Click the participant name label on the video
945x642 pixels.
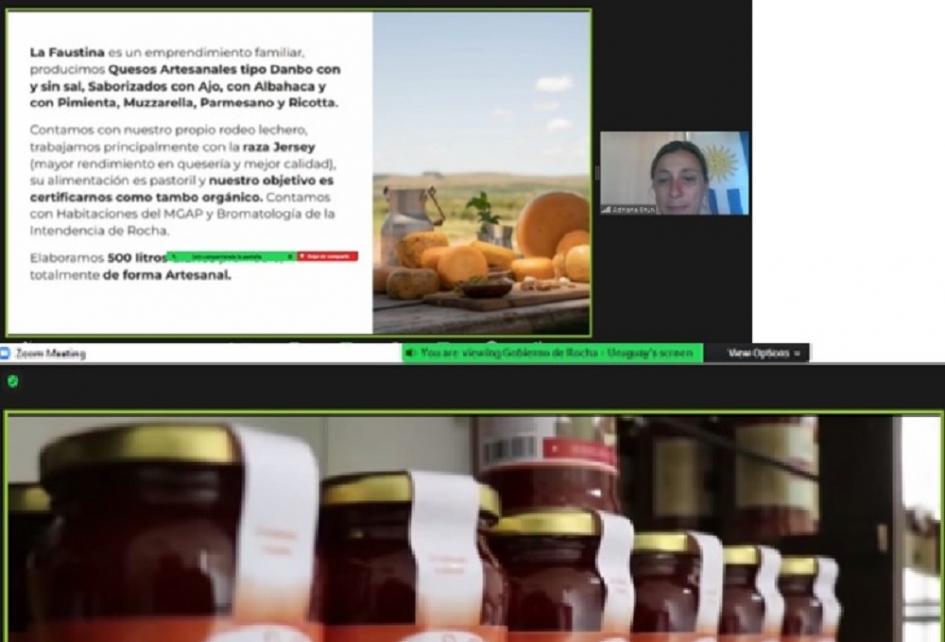pos(633,210)
